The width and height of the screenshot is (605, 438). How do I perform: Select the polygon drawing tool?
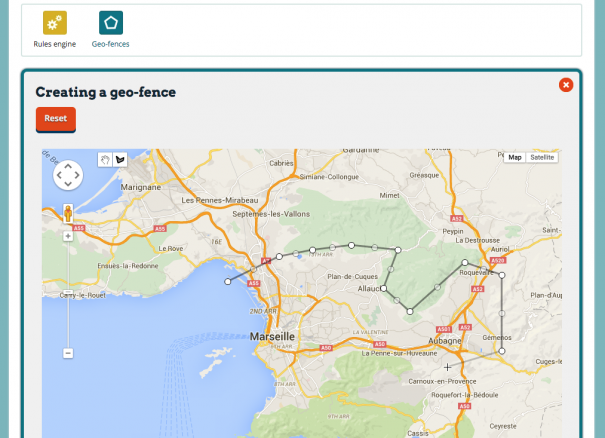[x=120, y=158]
